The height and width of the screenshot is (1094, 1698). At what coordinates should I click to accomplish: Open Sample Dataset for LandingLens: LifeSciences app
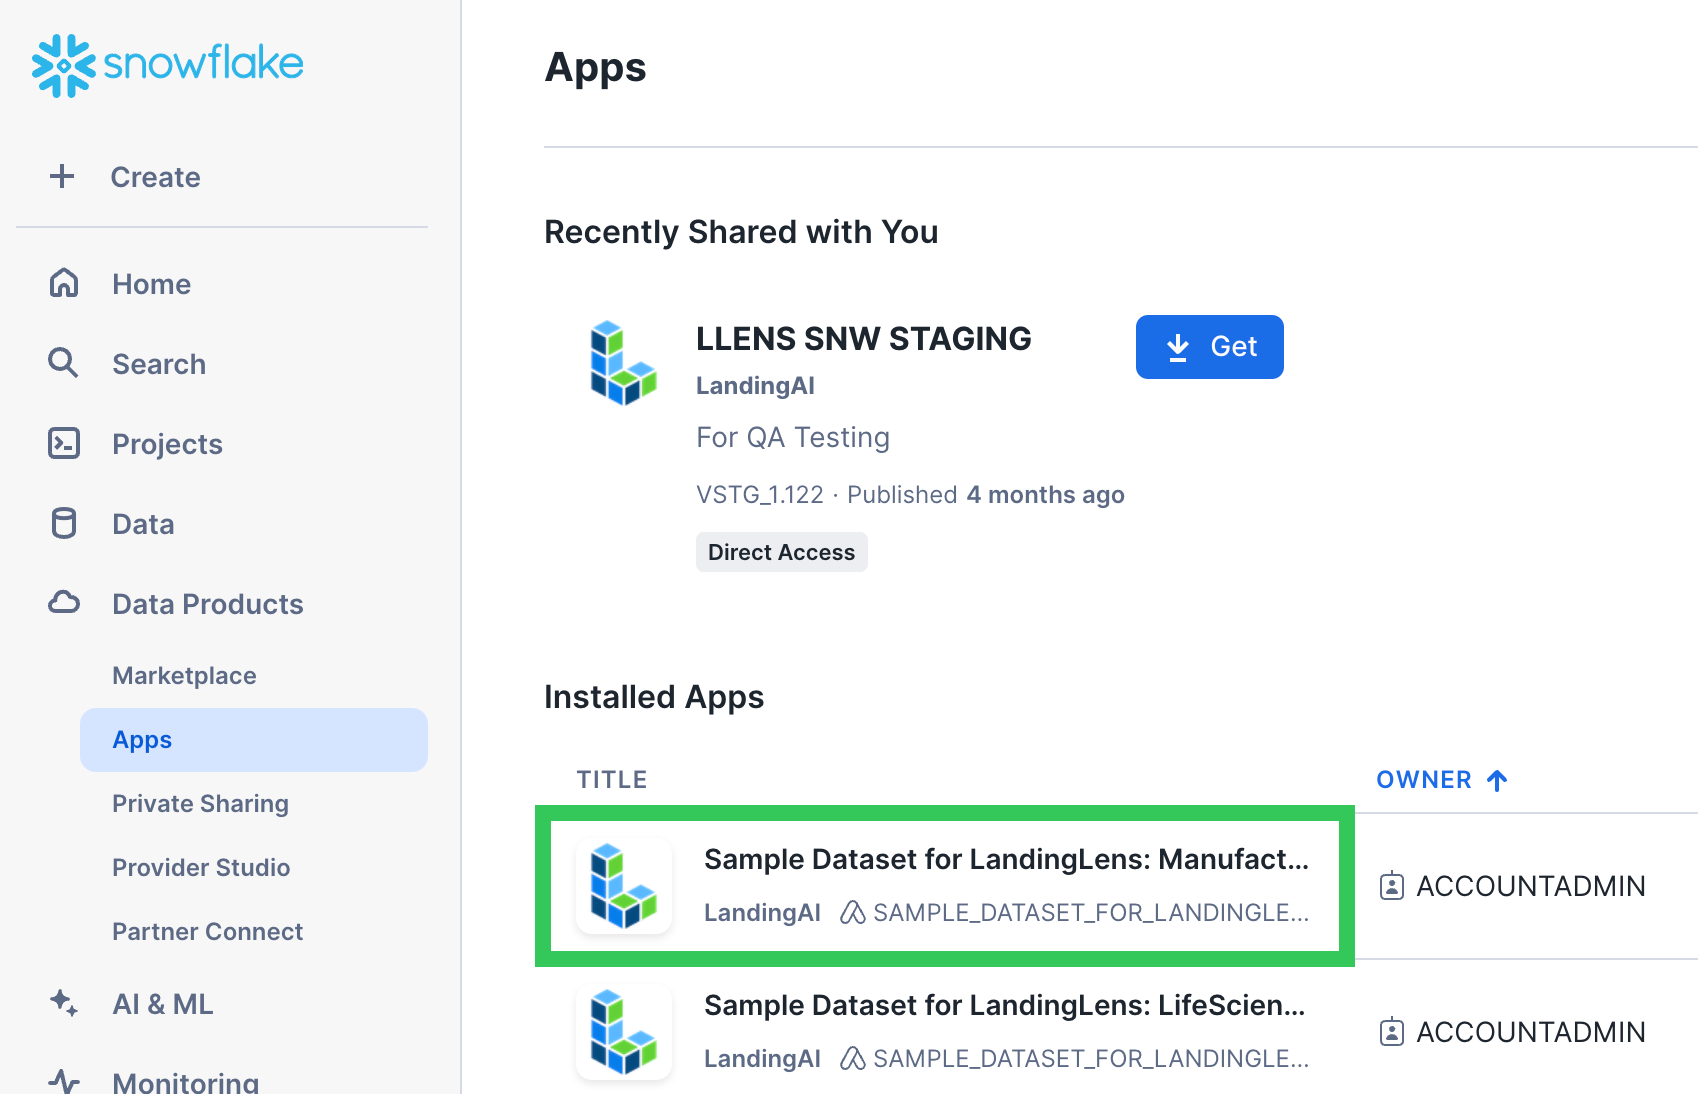click(x=1003, y=1006)
